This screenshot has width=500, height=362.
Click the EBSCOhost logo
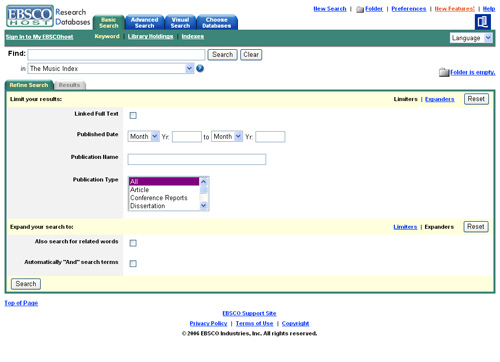pos(30,16)
